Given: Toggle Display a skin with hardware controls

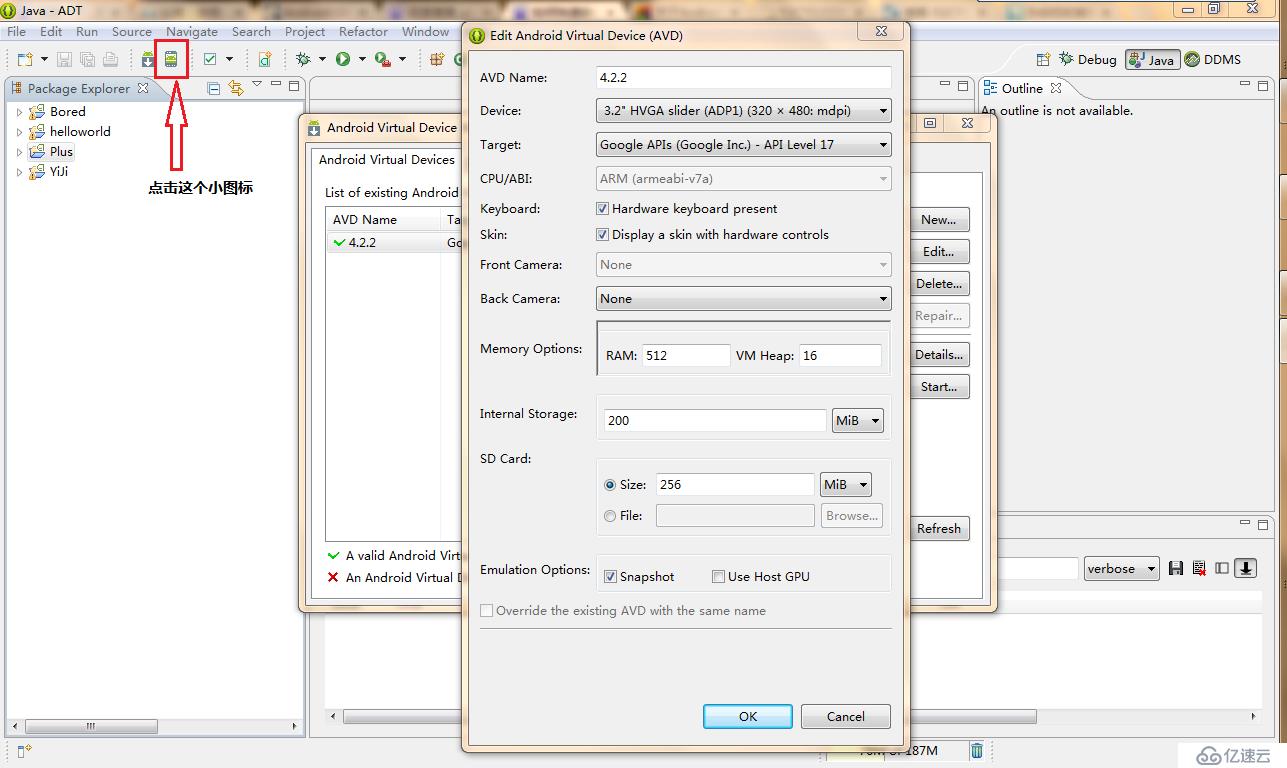Looking at the screenshot, I should (603, 235).
